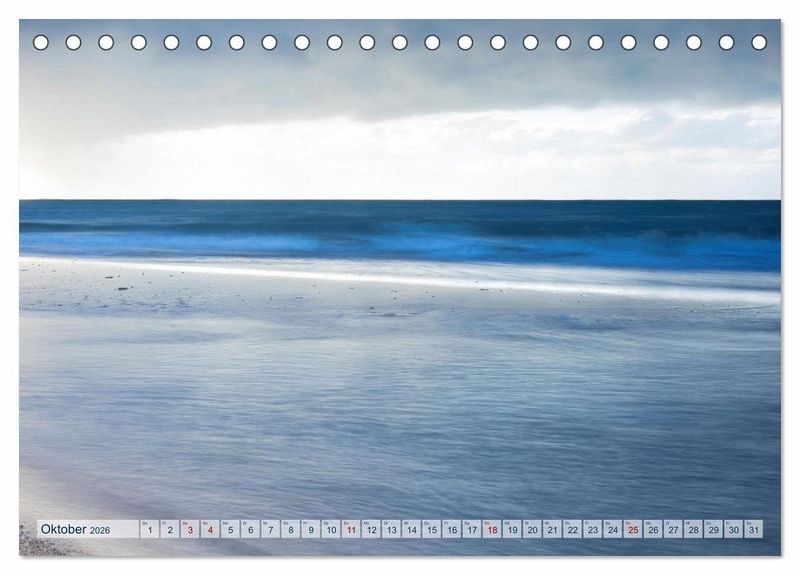Choose date 10 on the calendar
This screenshot has height=575, width=800.
[x=331, y=530]
